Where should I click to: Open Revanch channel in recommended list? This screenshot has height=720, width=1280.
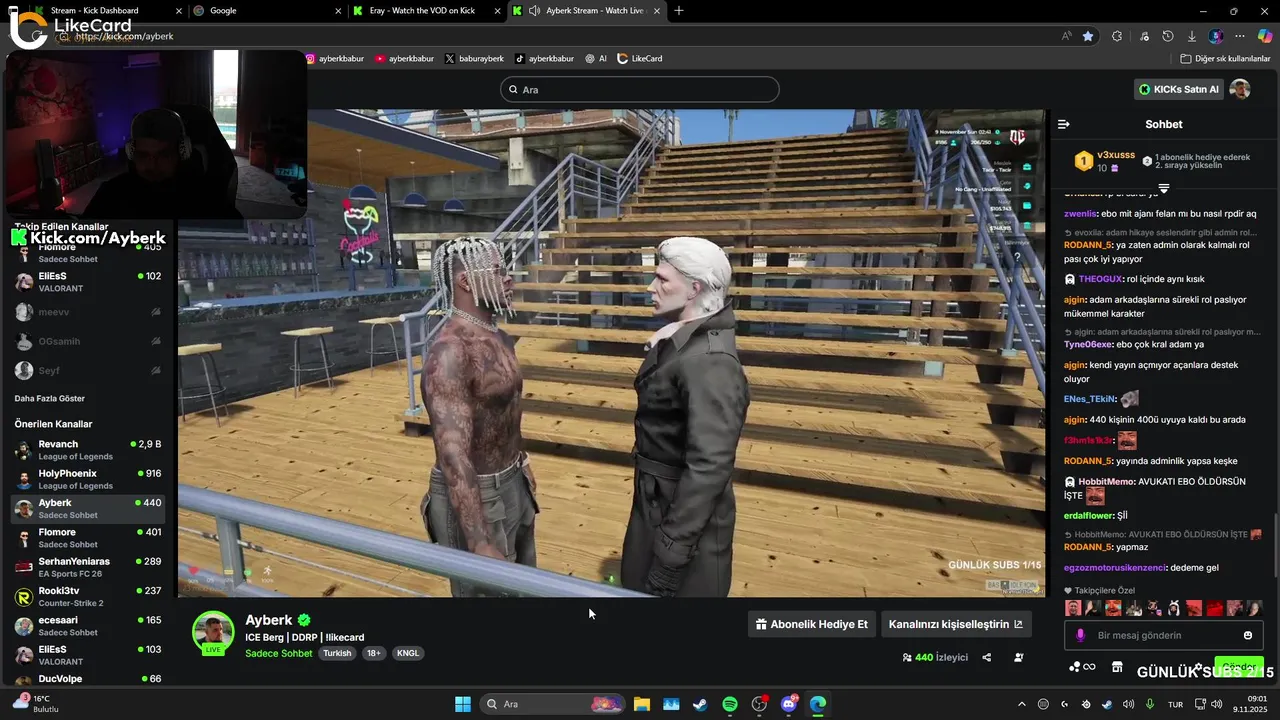tap(88, 450)
